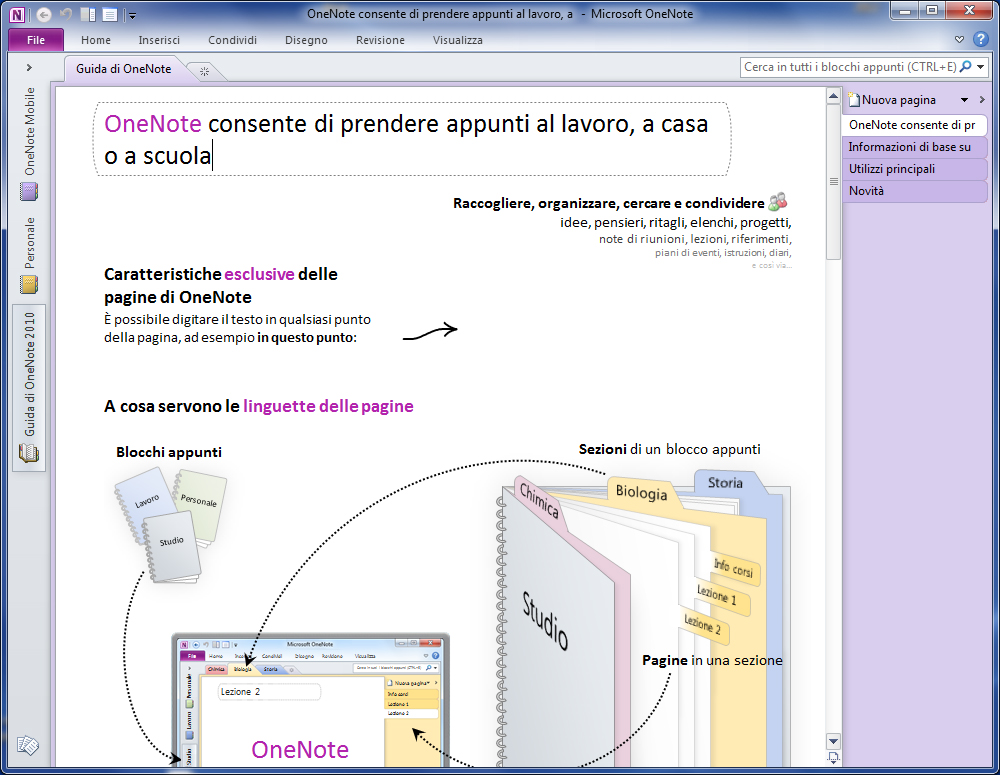
Task: Open the File menu tab
Action: (x=36, y=40)
